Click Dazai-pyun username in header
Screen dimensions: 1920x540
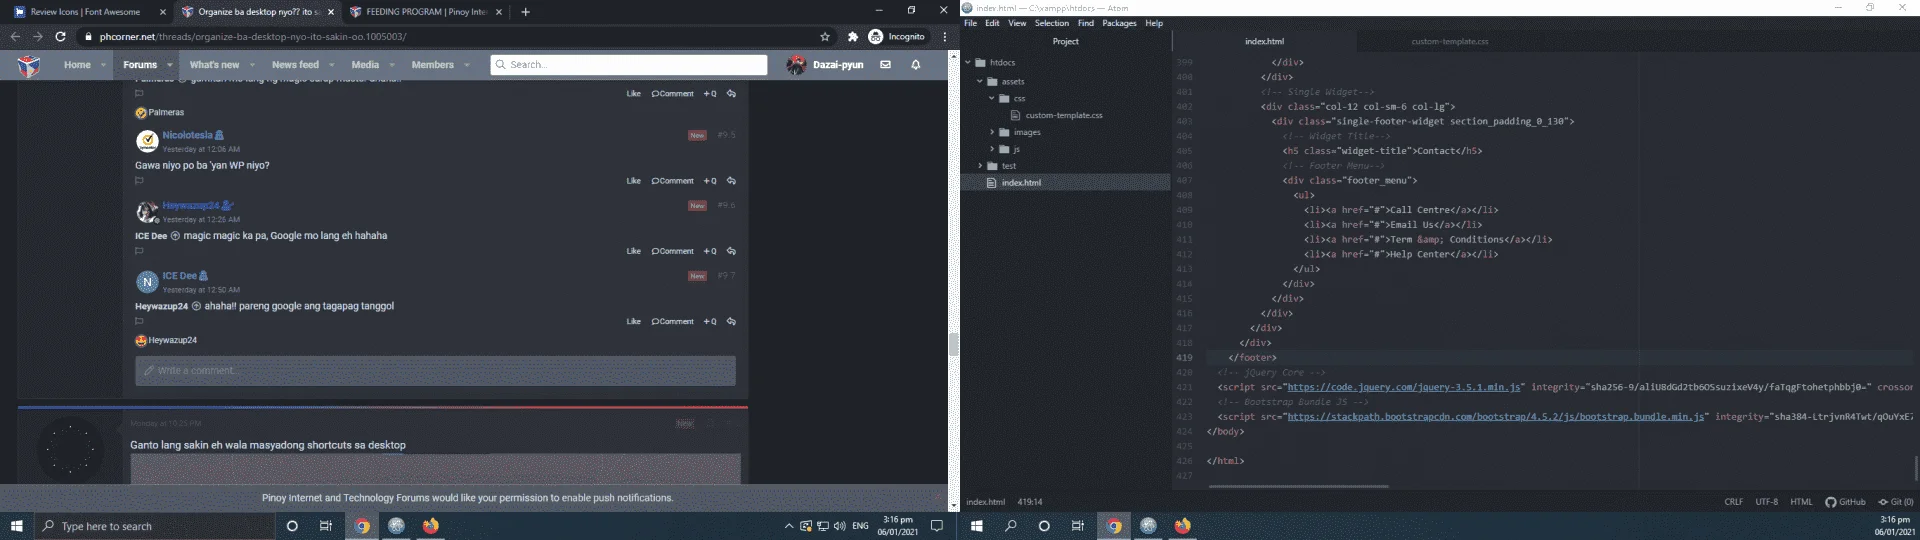(x=838, y=65)
